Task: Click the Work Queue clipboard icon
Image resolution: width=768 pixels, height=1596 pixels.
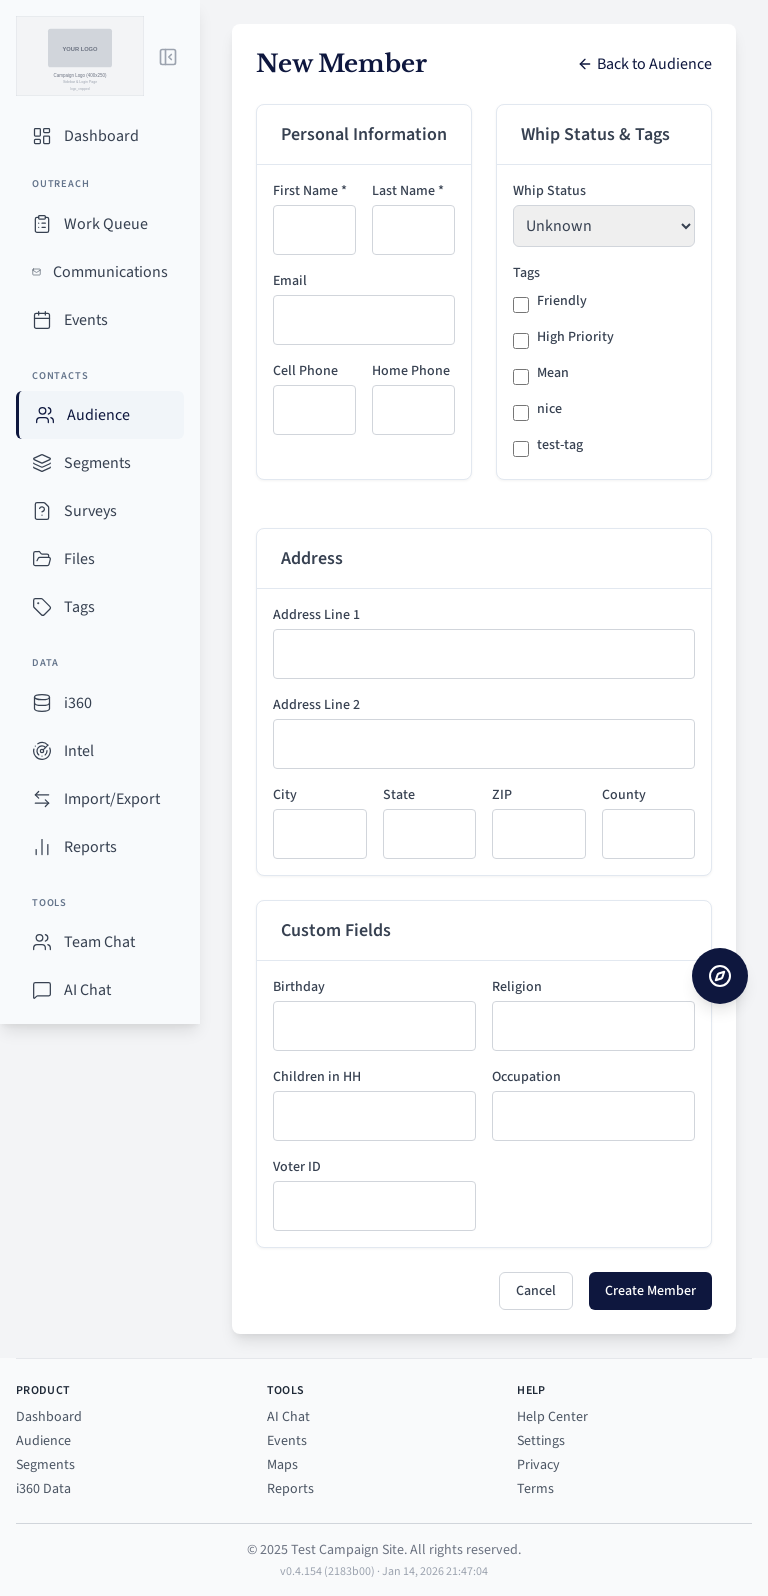Action: click(42, 224)
